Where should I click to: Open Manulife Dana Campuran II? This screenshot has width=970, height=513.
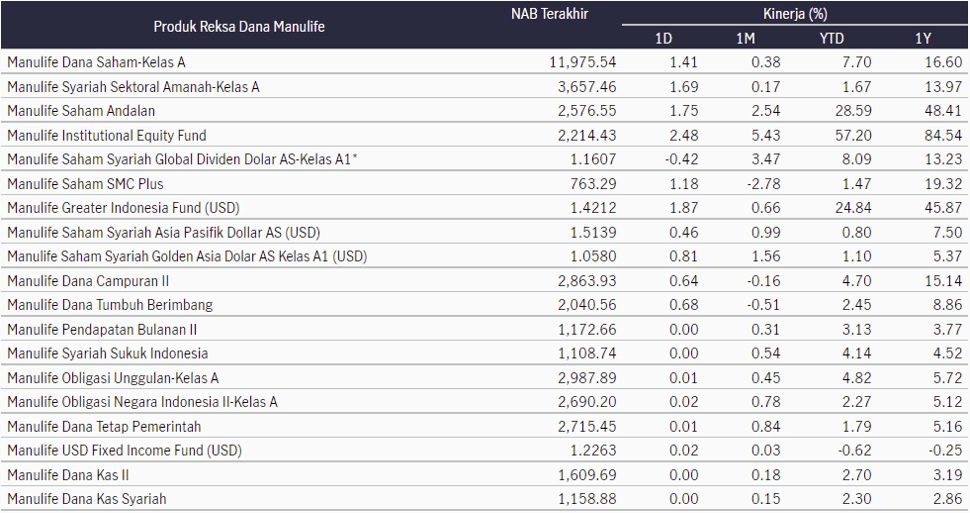point(88,281)
